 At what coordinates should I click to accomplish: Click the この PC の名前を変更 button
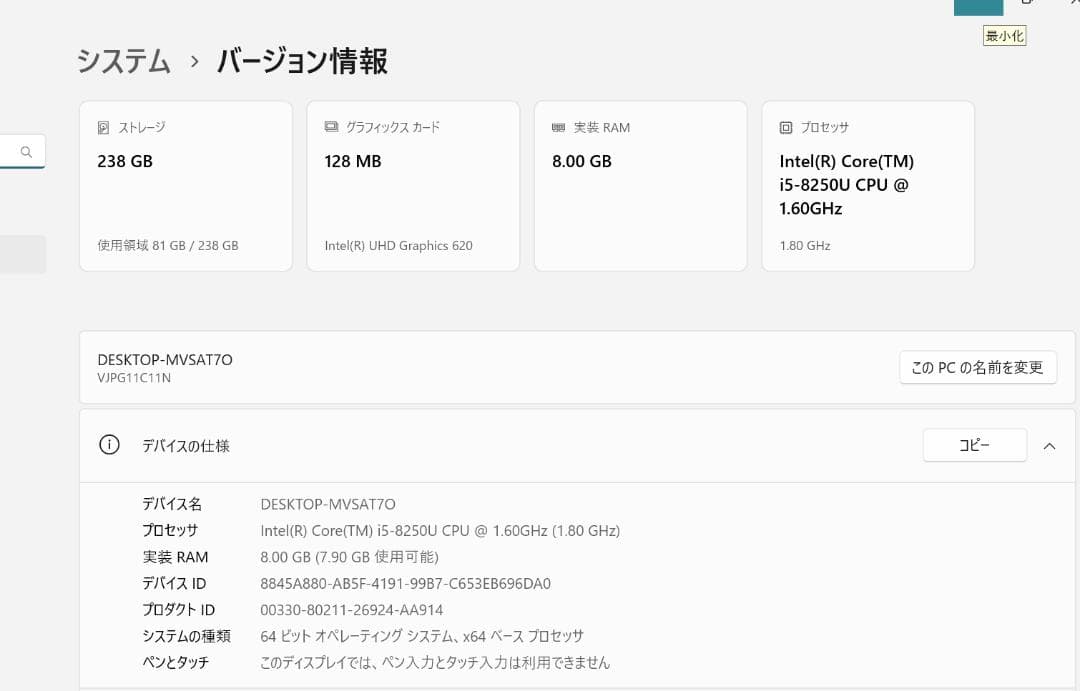[977, 367]
